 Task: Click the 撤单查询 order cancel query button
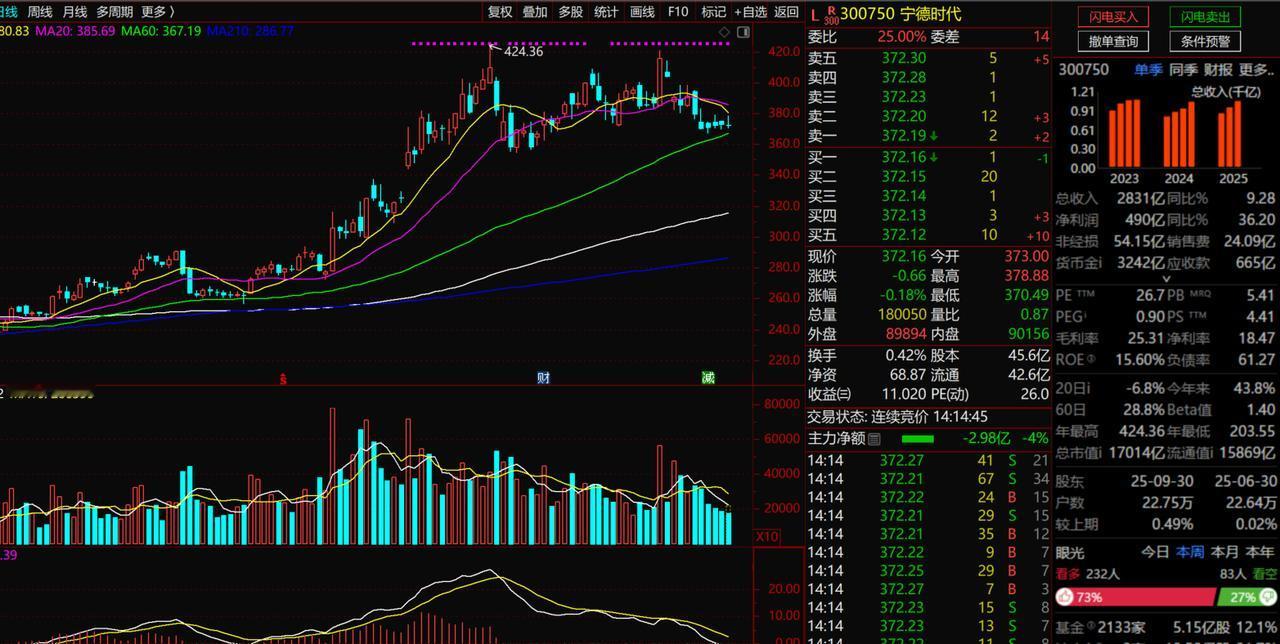[1113, 42]
